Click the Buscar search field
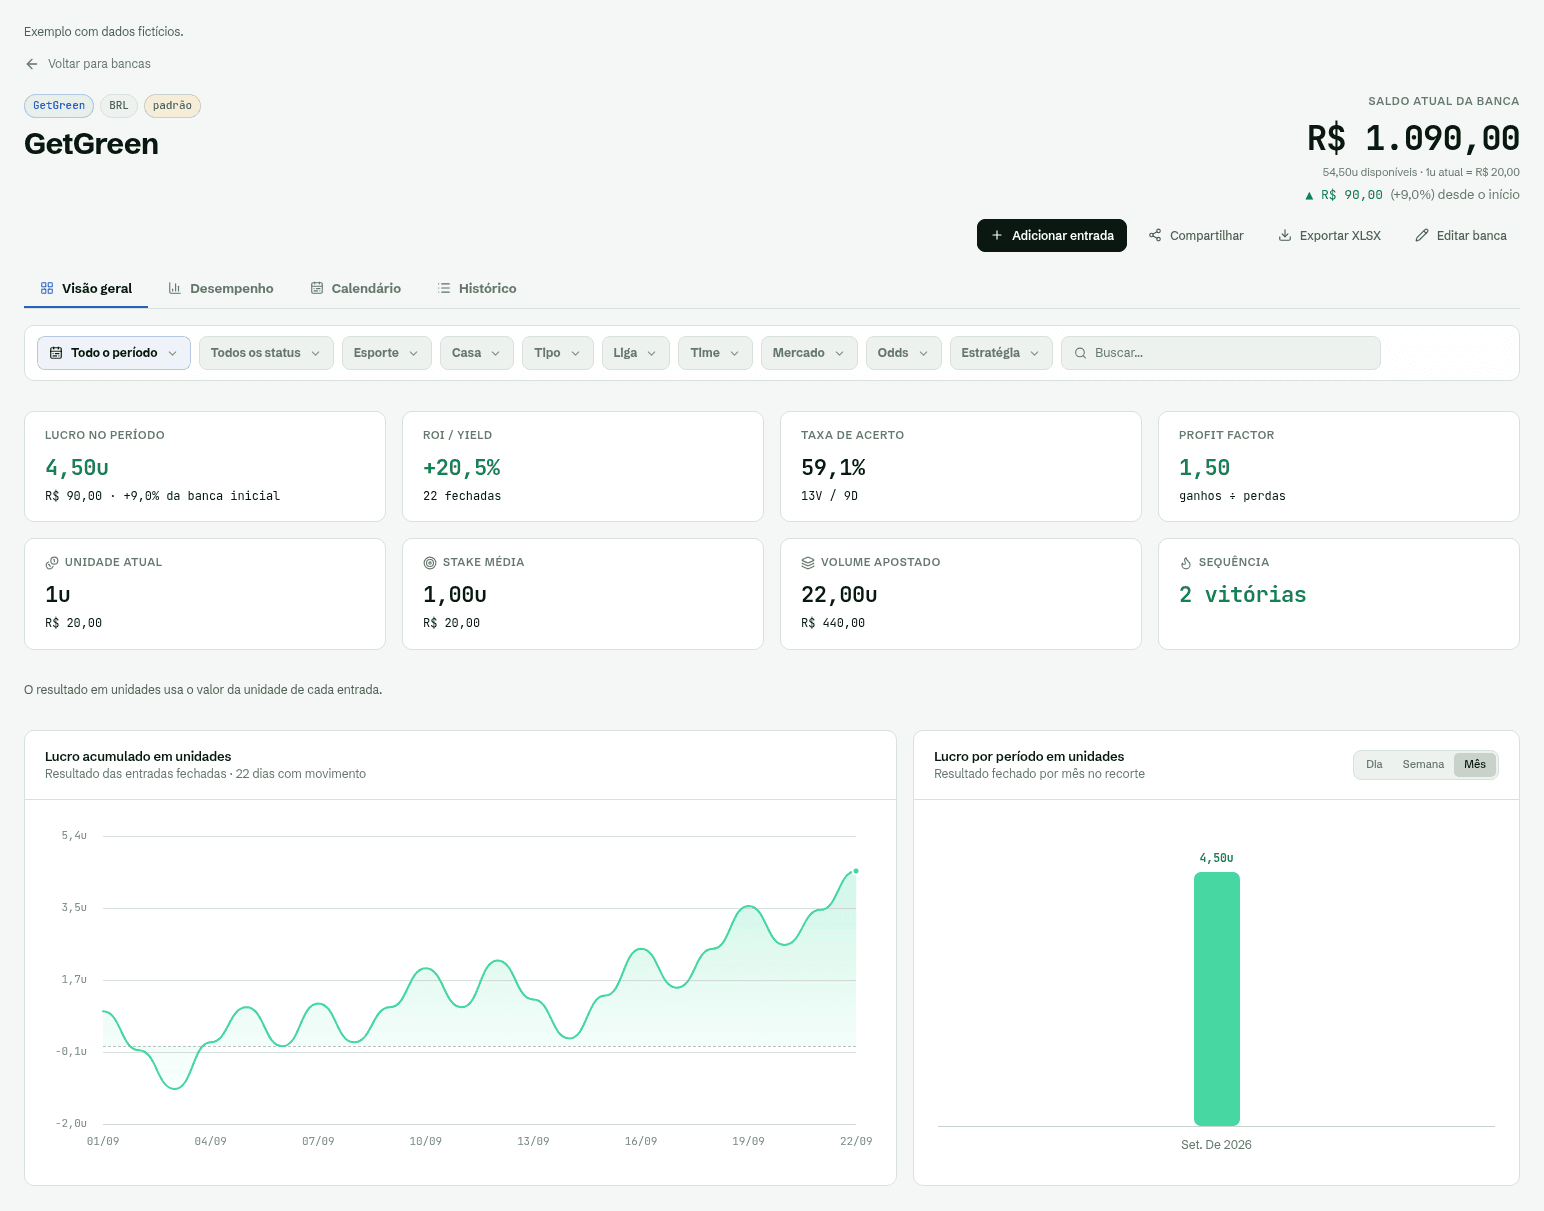The height and width of the screenshot is (1211, 1544). click(1220, 353)
